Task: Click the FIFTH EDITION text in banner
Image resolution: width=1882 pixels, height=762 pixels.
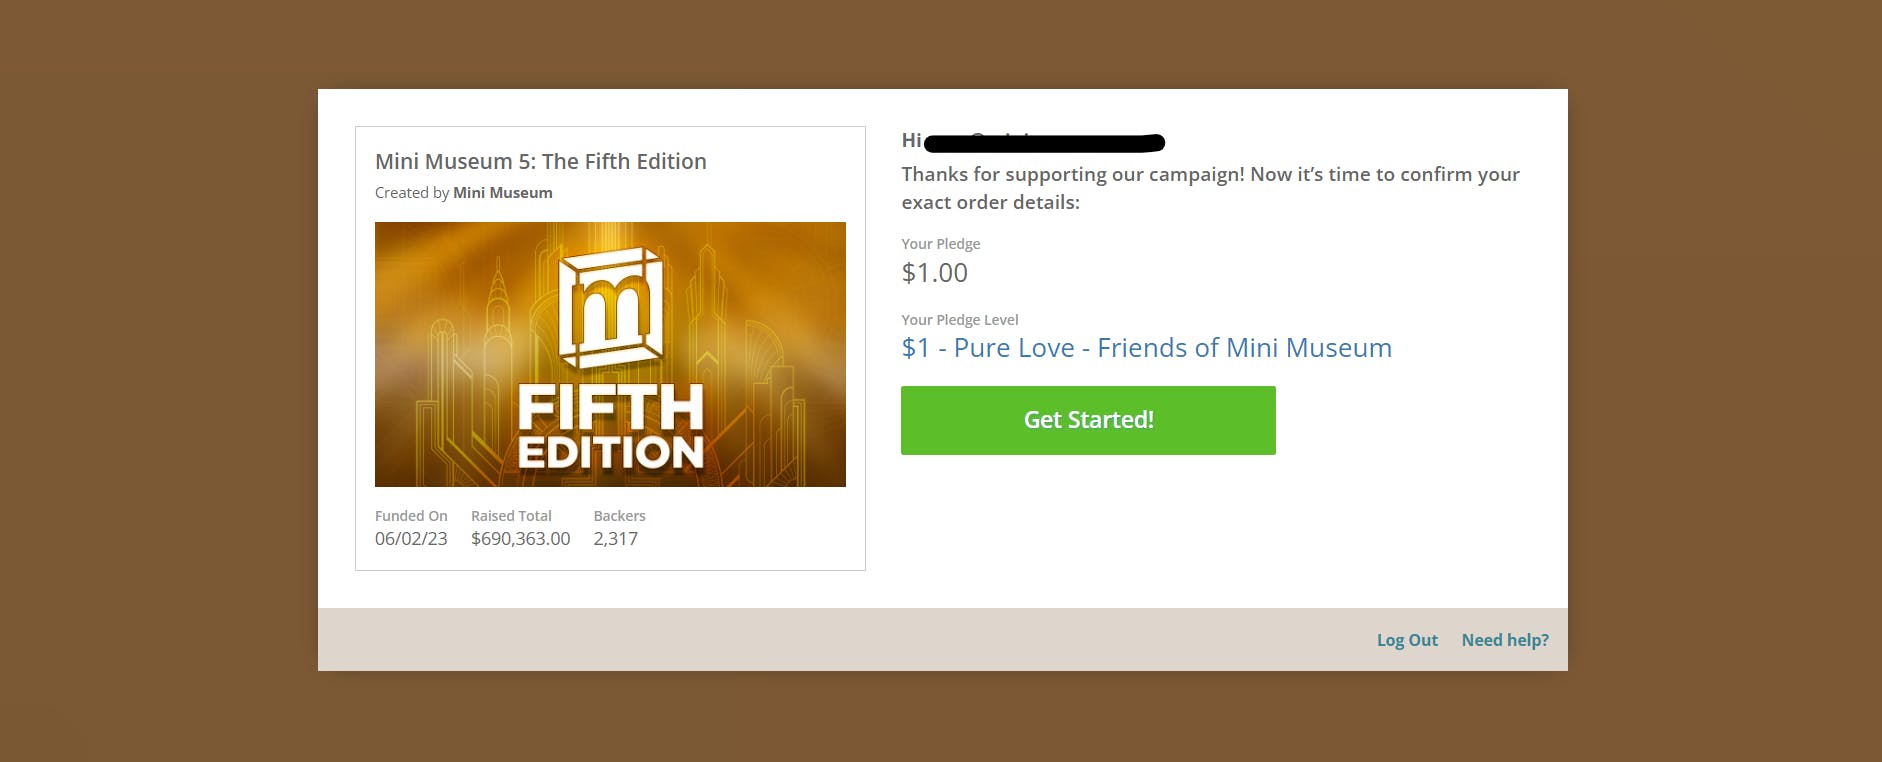Action: [x=610, y=428]
